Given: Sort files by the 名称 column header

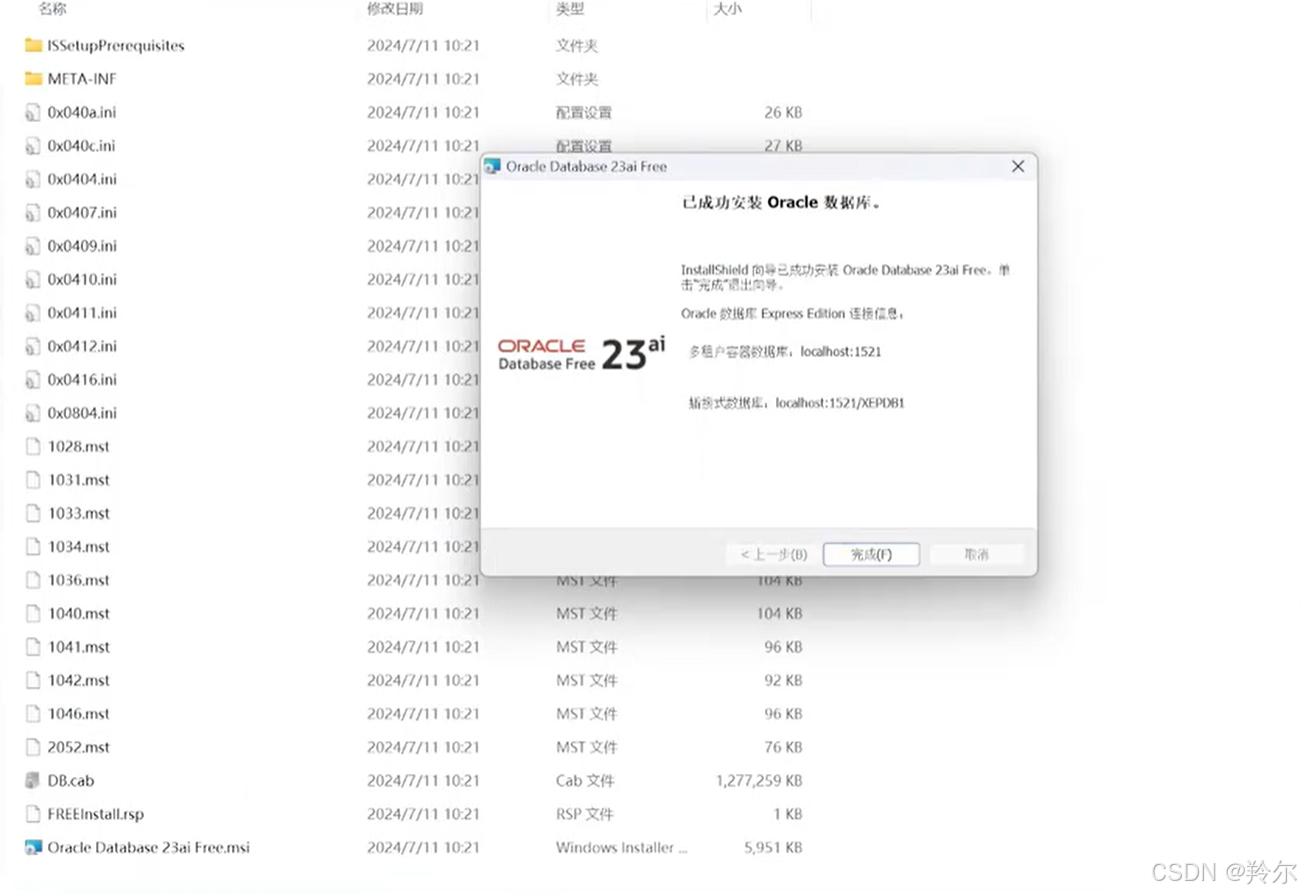Looking at the screenshot, I should pyautogui.click(x=52, y=9).
